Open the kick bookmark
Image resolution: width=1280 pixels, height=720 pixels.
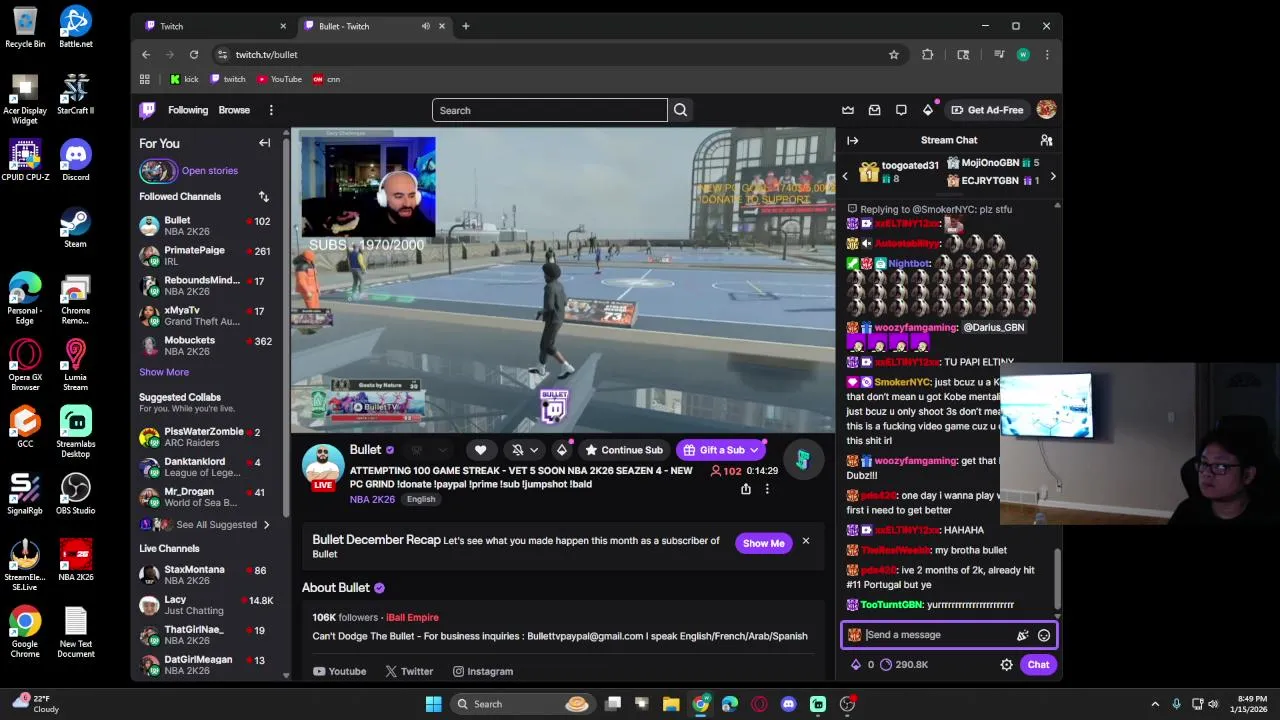(184, 79)
